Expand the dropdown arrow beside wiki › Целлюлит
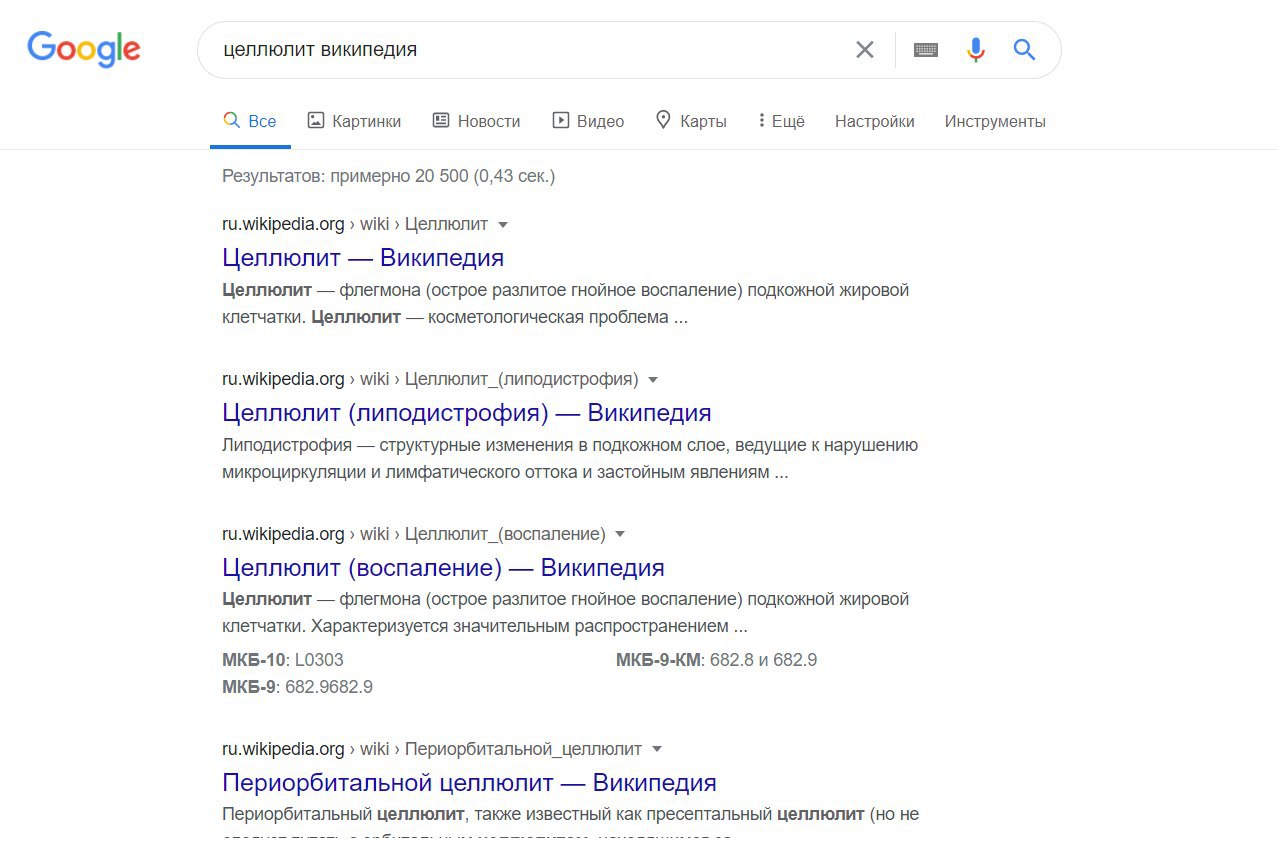Image resolution: width=1278 pixels, height=844 pixels. 503,224
